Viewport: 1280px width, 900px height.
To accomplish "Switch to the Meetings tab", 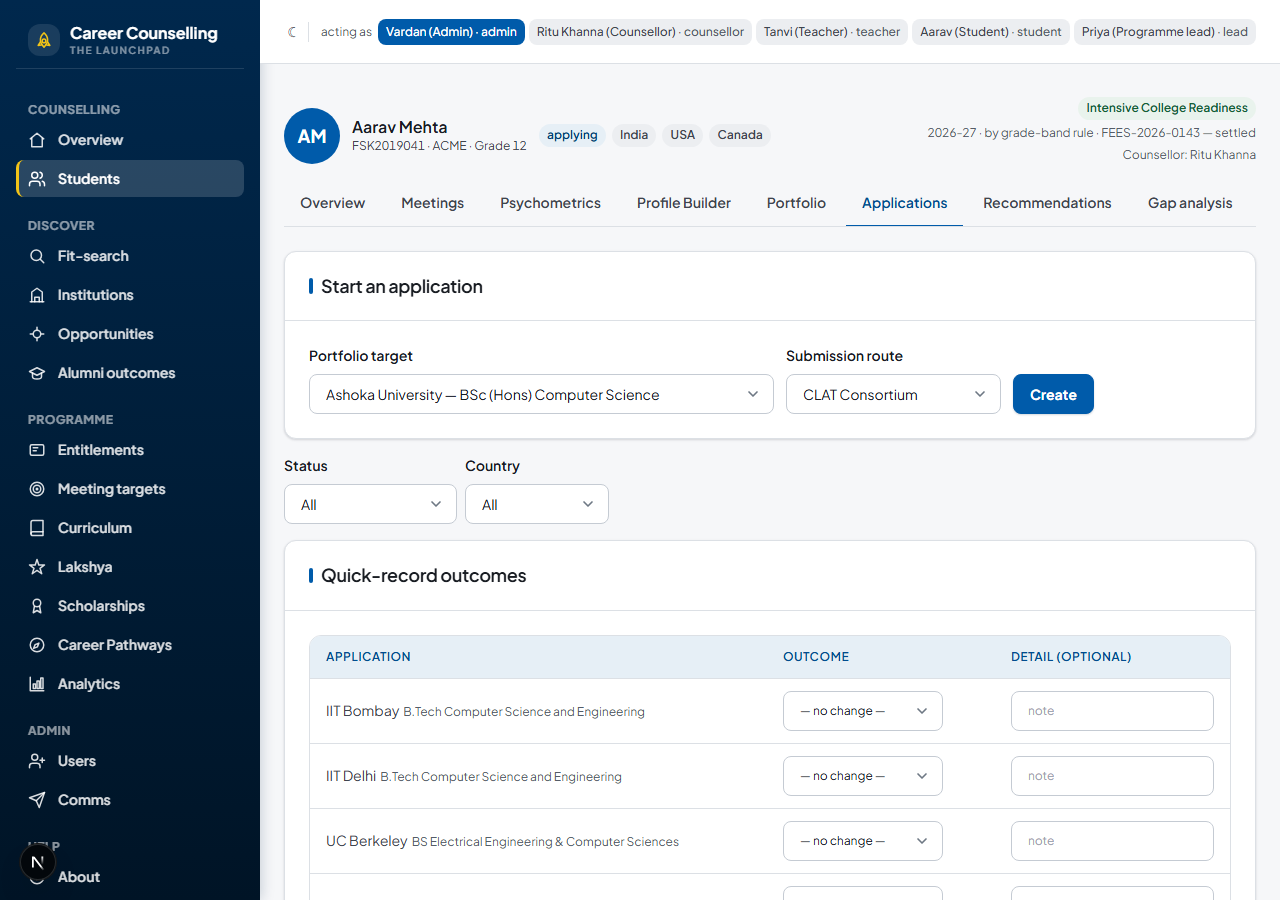I will (x=433, y=203).
